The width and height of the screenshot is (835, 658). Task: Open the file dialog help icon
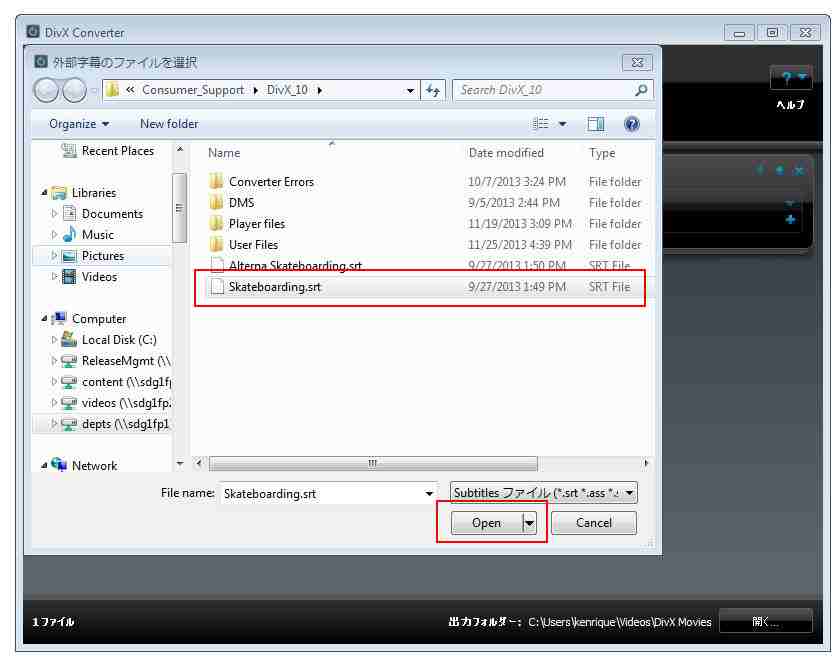[x=631, y=125]
